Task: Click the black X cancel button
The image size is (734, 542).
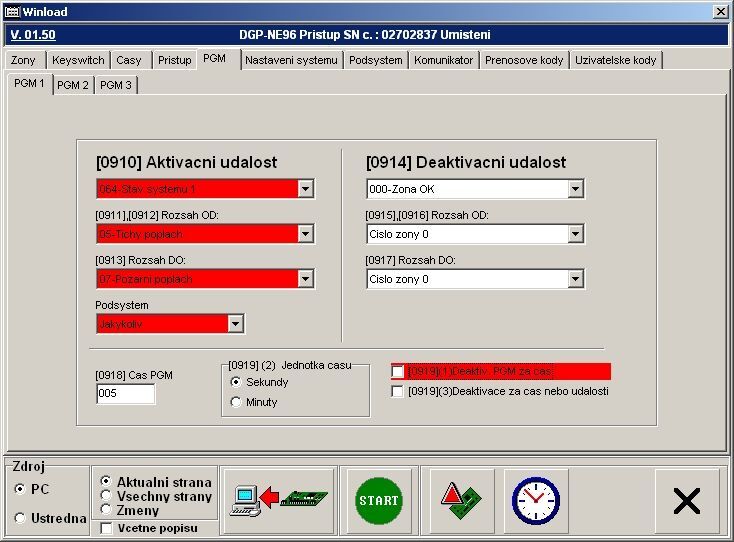Action: click(686, 500)
